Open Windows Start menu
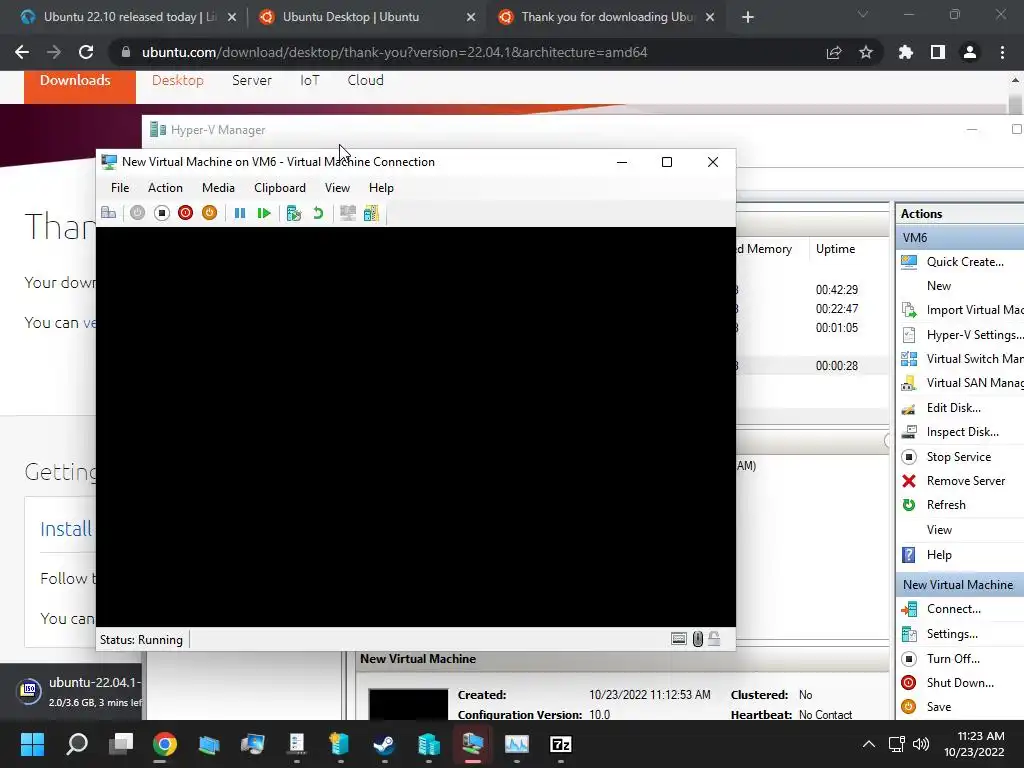The height and width of the screenshot is (768, 1024). pos(32,744)
